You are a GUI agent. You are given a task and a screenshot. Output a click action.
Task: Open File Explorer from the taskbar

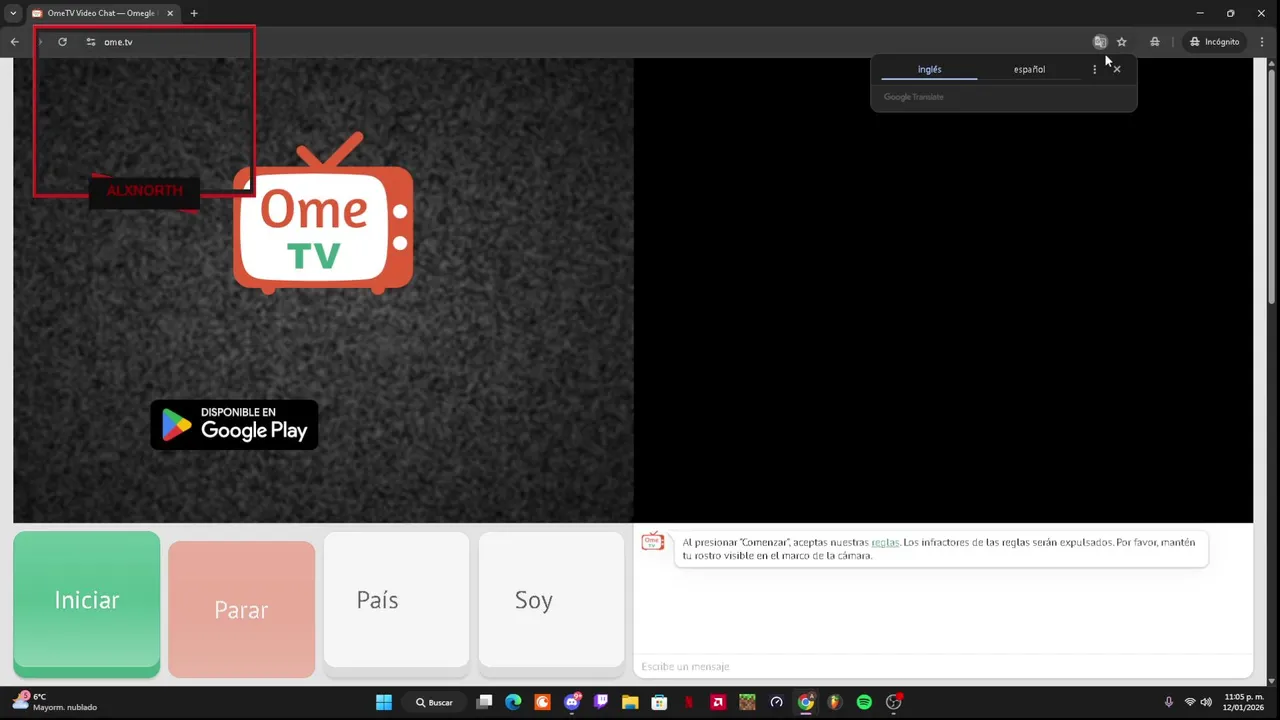click(630, 702)
